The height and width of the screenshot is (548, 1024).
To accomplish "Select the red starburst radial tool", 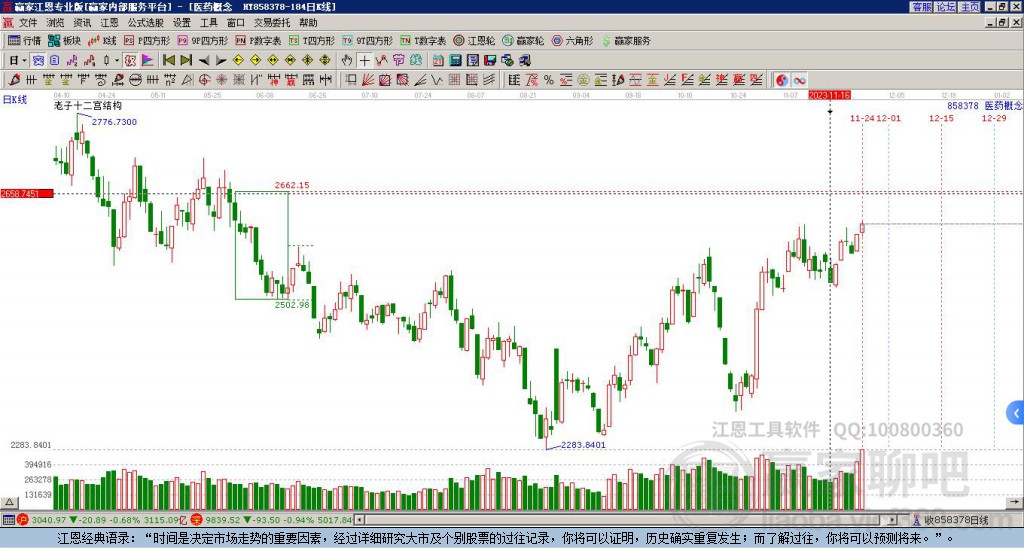I will (x=221, y=80).
